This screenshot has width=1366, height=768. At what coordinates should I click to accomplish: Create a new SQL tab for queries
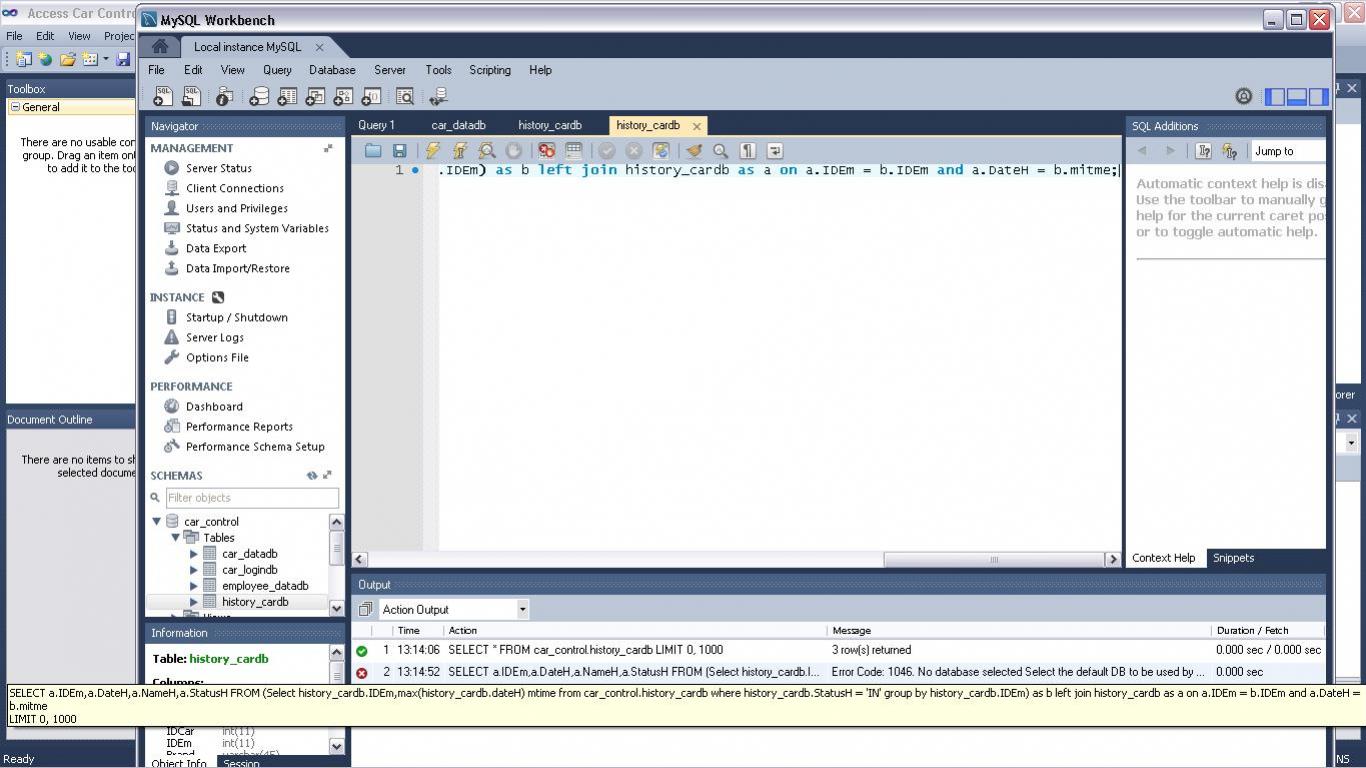pos(163,96)
